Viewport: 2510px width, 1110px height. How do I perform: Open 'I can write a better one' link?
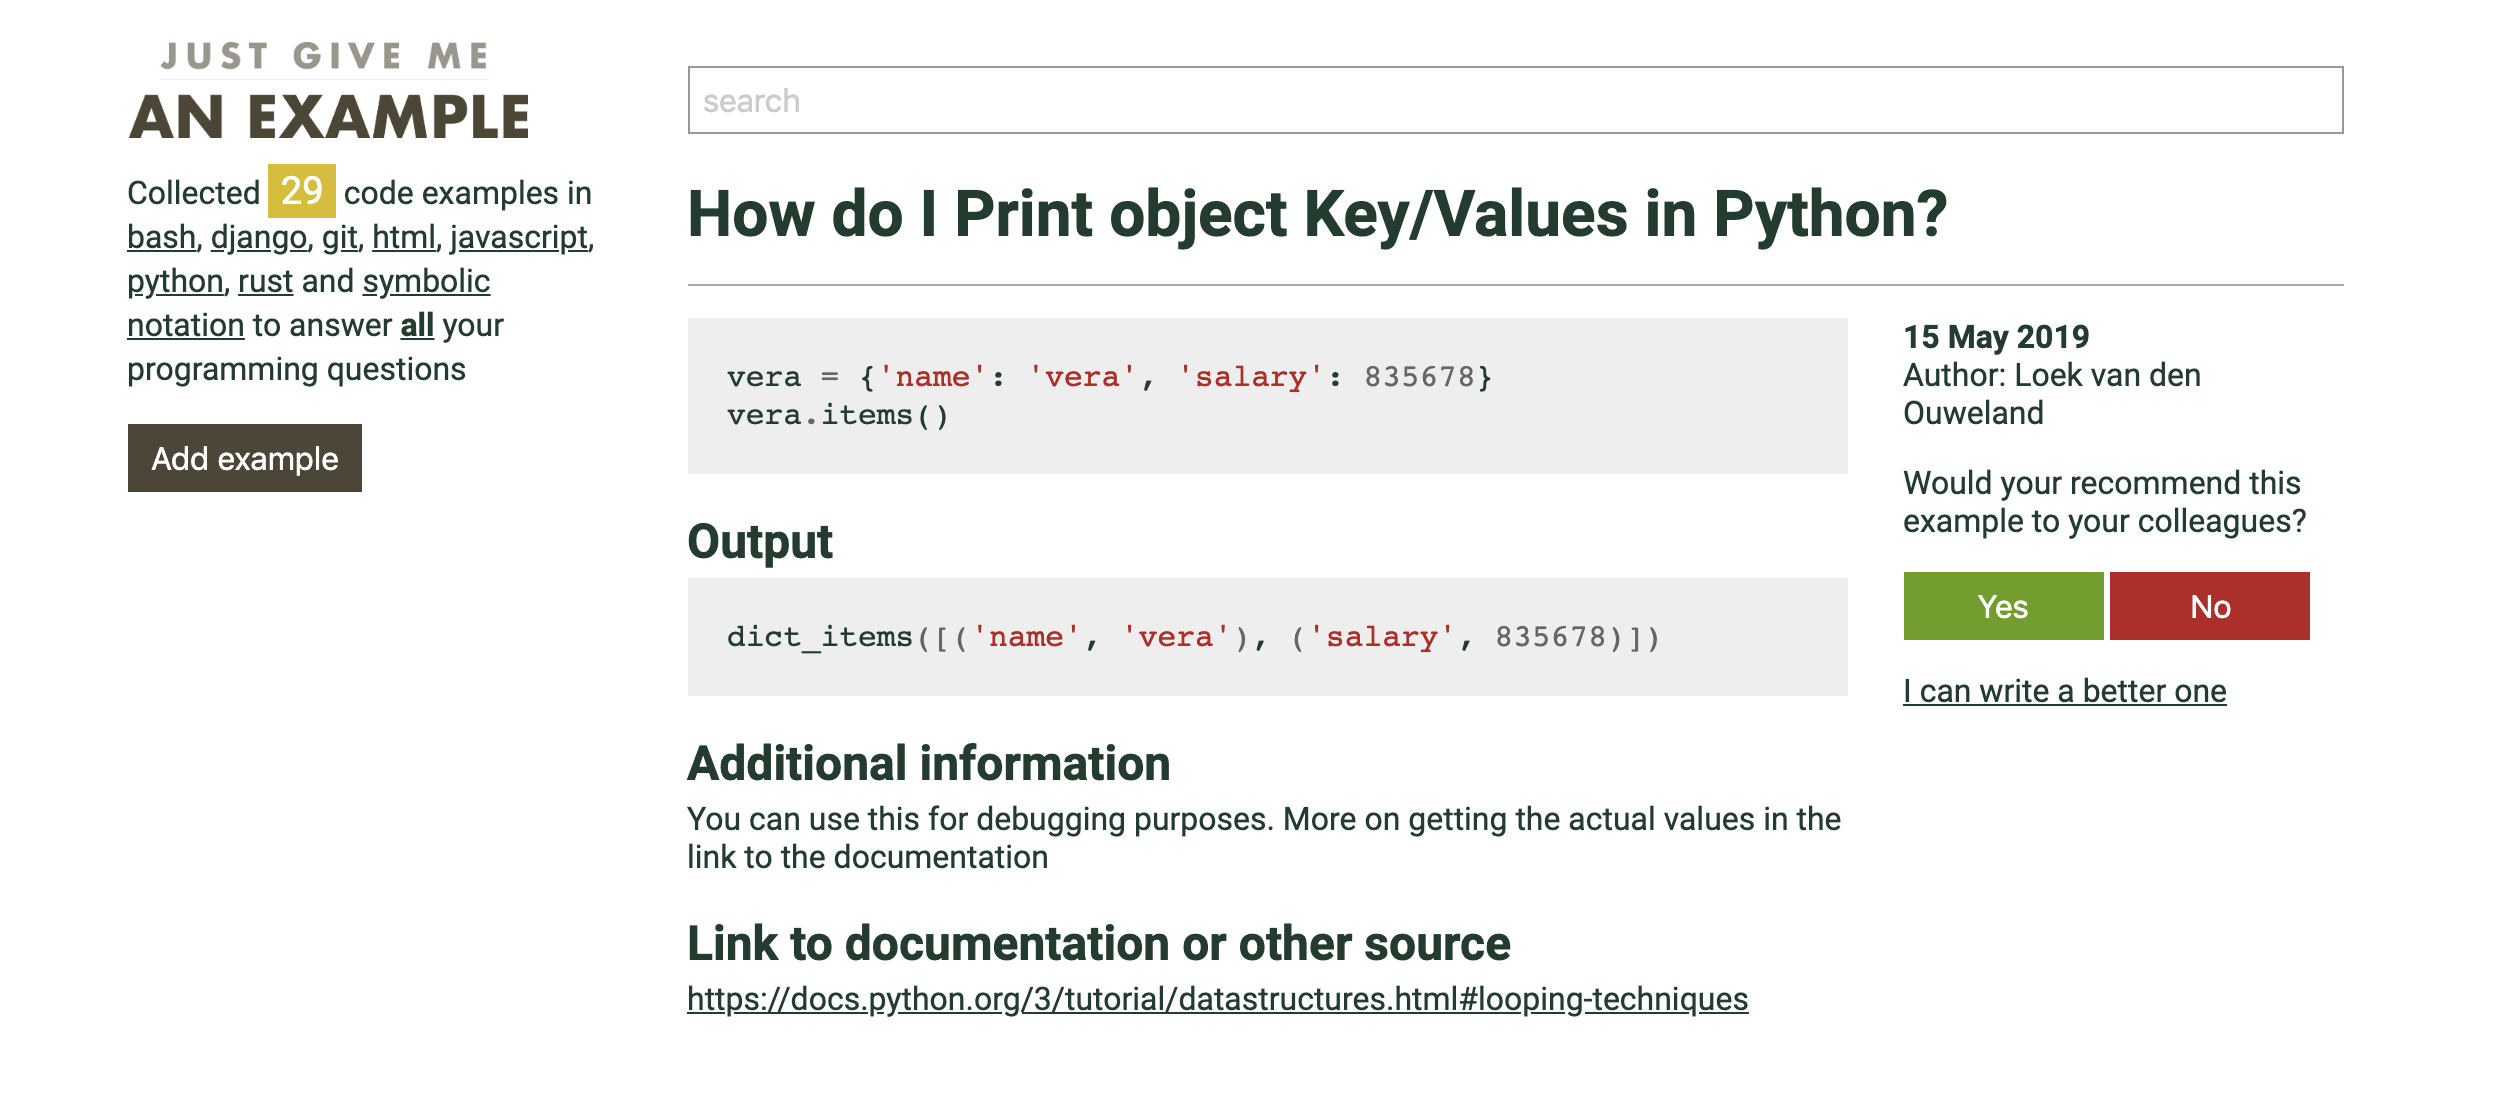[x=2065, y=691]
